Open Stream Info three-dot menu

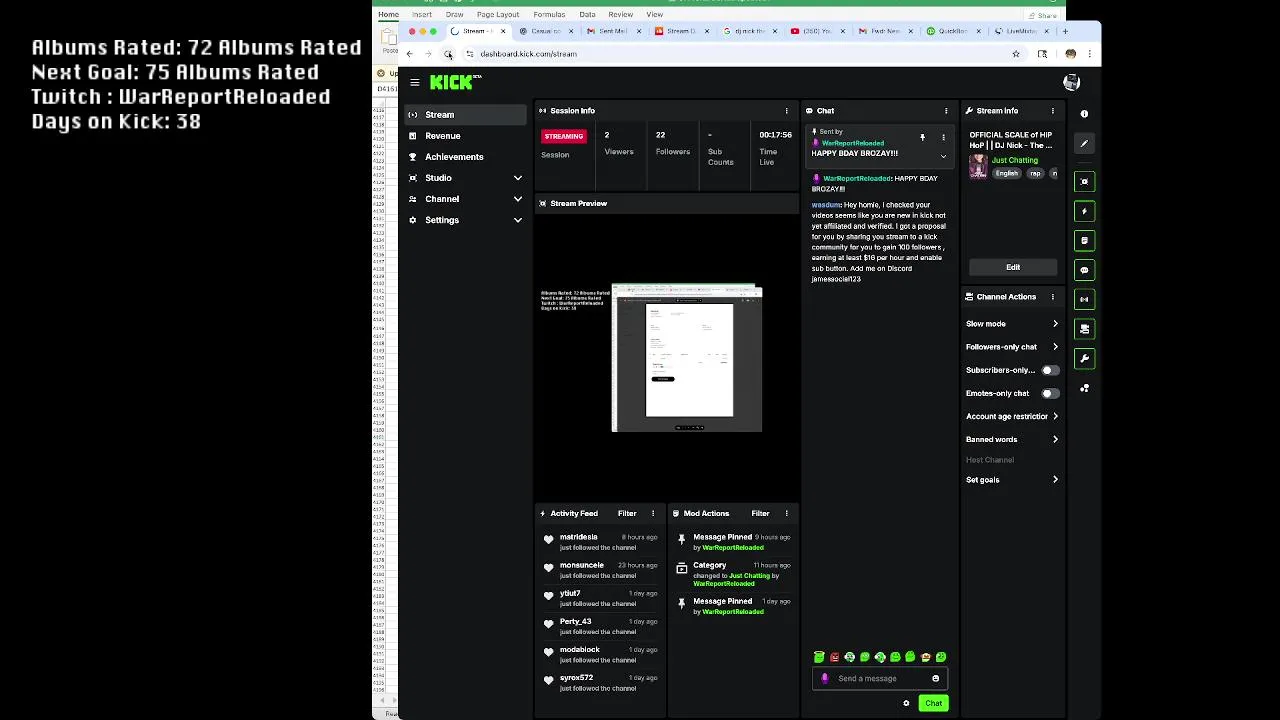1052,111
